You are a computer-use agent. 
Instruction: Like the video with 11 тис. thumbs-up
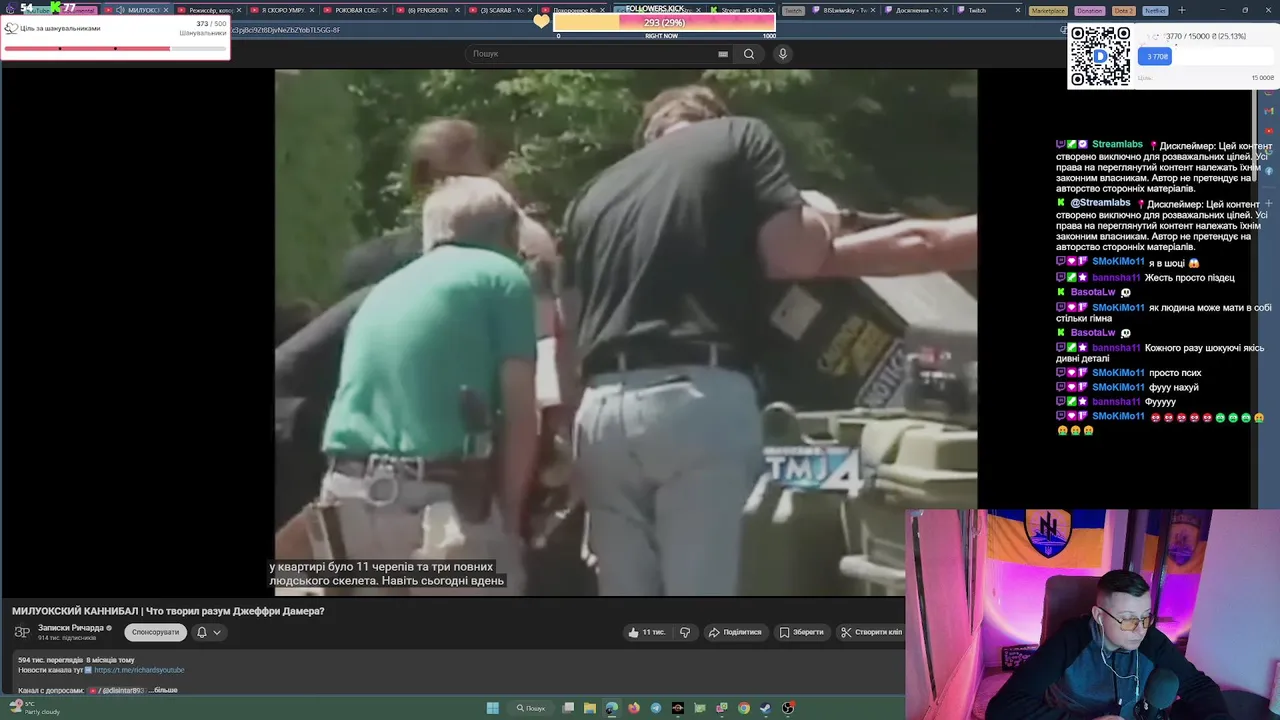(x=646, y=632)
